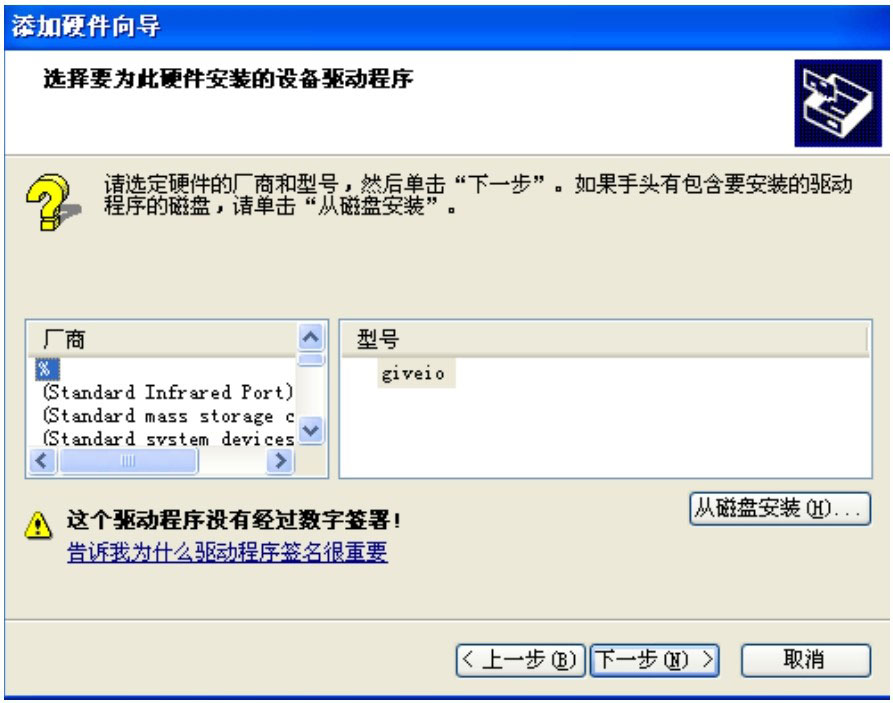893x703 pixels.
Task: Click the yellow warning triangle icon
Action: pos(38,525)
